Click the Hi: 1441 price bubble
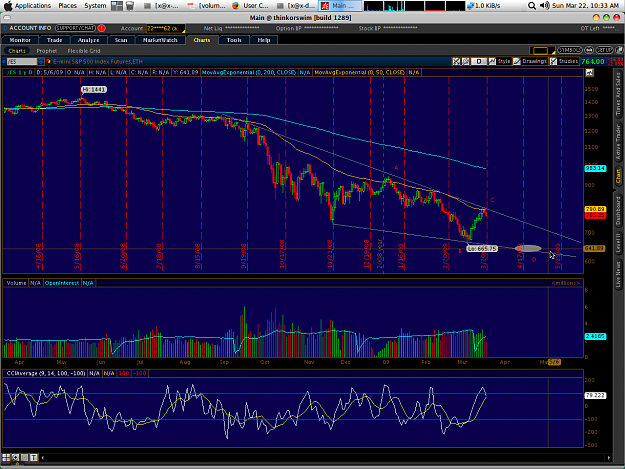 [94, 90]
